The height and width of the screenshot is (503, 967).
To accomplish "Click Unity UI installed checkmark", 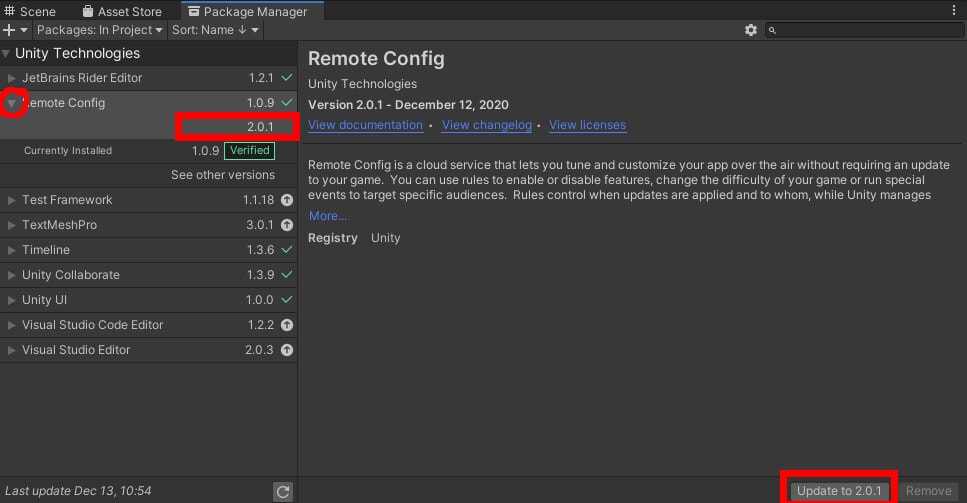I will click(x=287, y=300).
